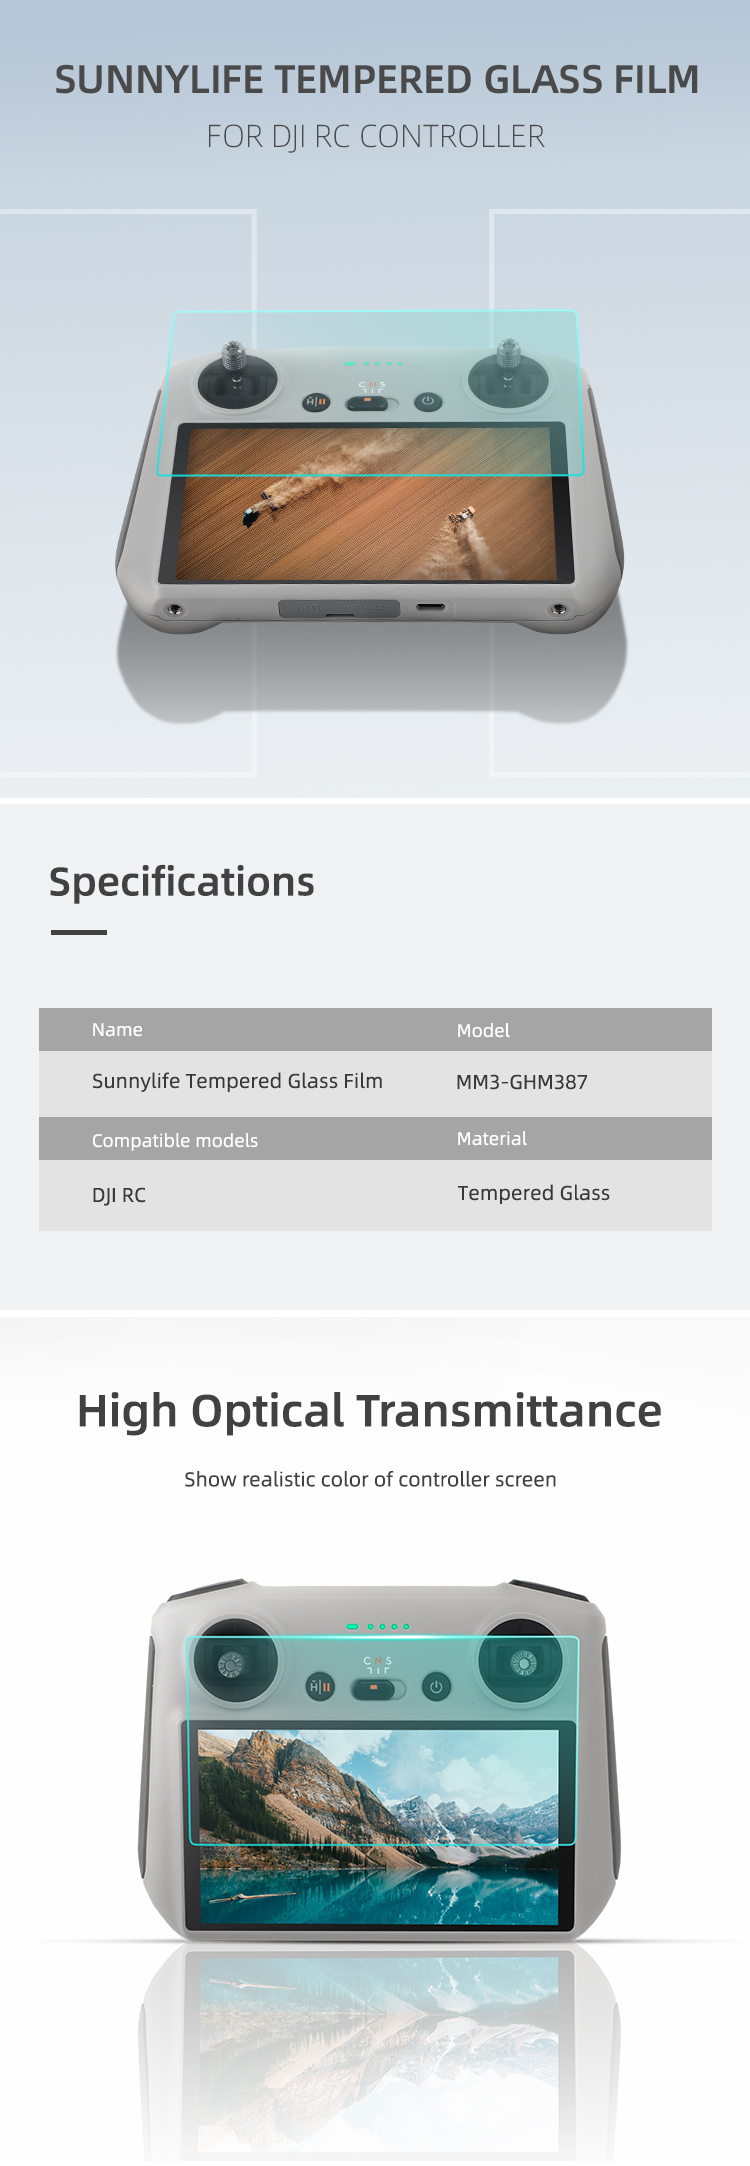Image resolution: width=750 pixels, height=2166 pixels.
Task: Click the Compatible models header cell
Action: tap(175, 1140)
